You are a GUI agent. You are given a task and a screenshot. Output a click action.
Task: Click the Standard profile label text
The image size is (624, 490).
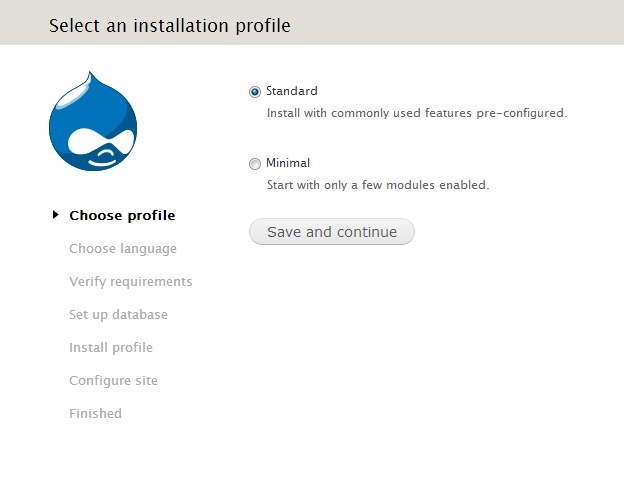(291, 91)
